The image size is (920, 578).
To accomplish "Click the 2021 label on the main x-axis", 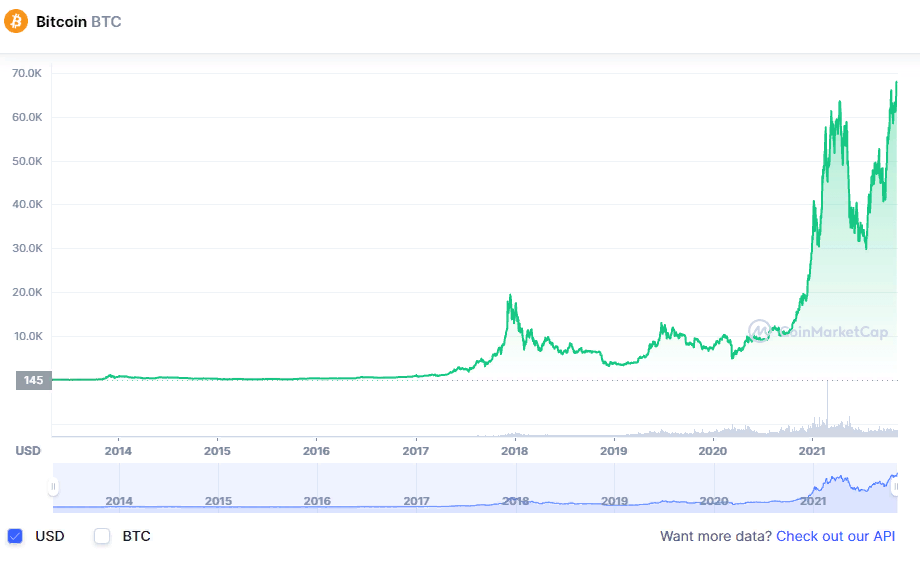I will 812,451.
